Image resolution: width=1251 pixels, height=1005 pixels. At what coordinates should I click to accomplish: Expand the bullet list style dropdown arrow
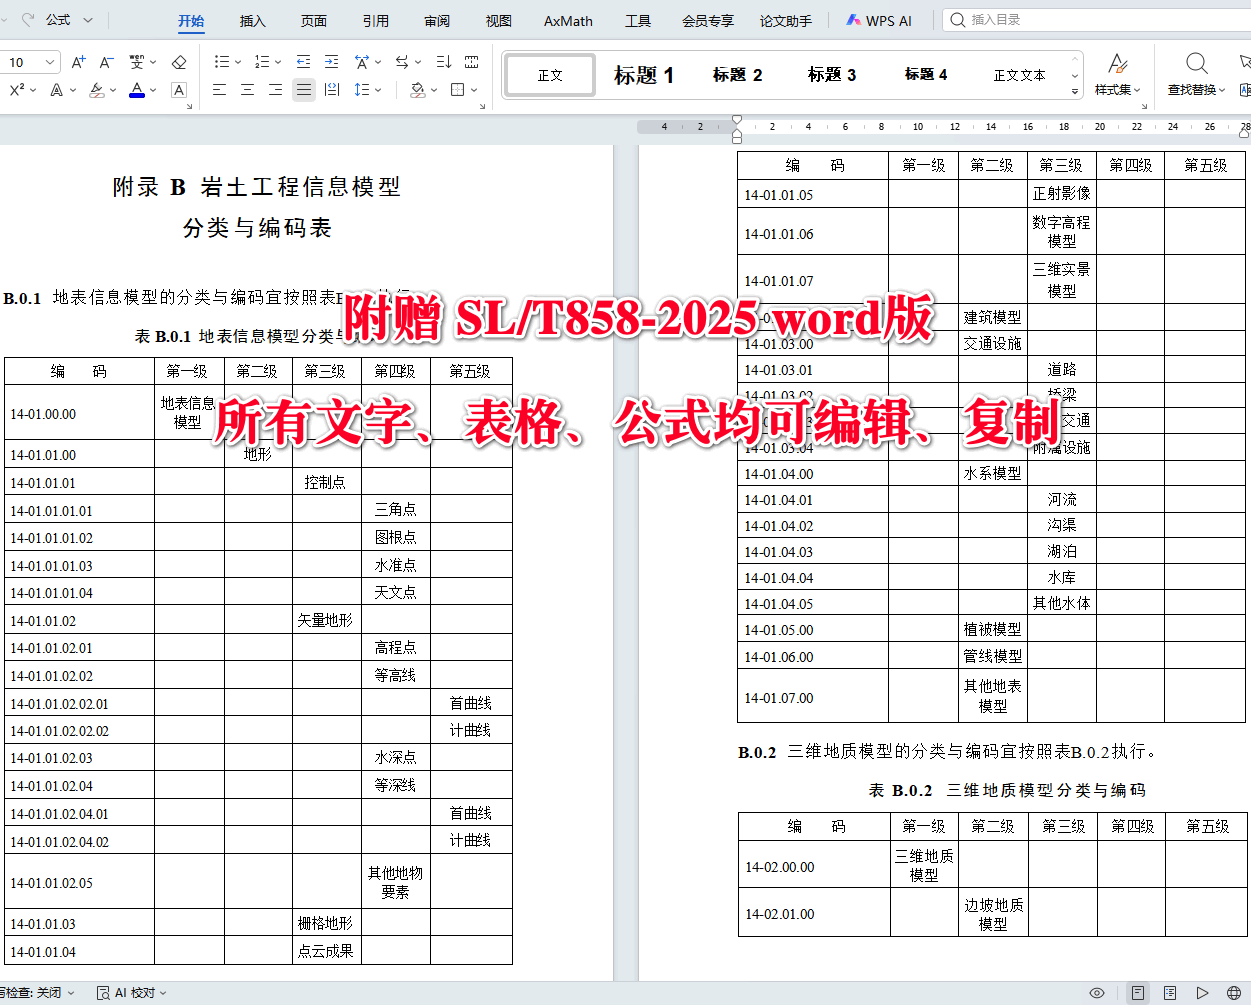click(238, 62)
